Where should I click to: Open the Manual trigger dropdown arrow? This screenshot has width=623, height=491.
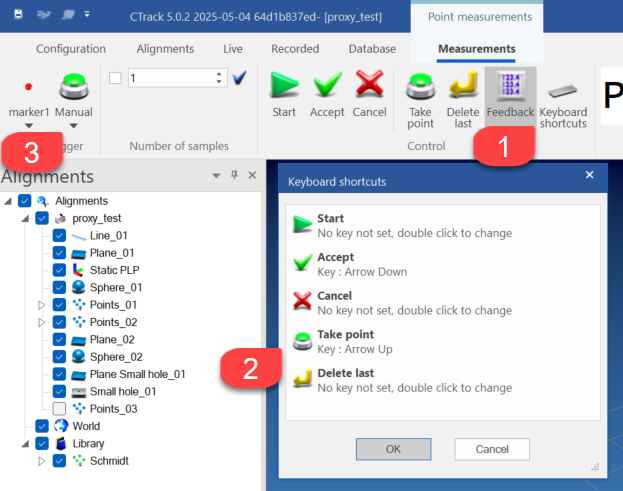tap(74, 126)
